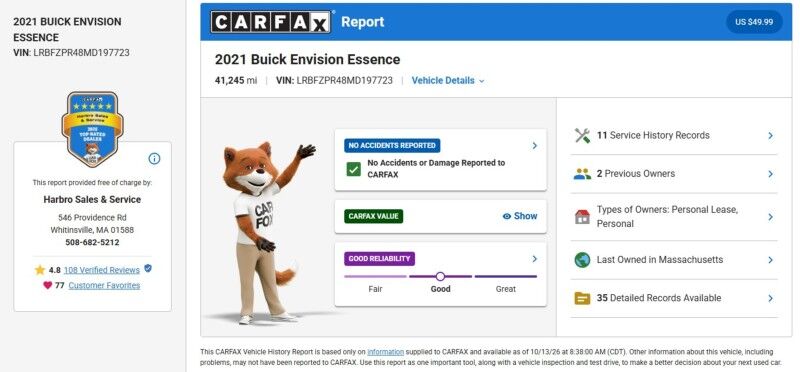Click the verified shield checkmark icon
Viewport: 800px width, 372px height.
point(147,268)
